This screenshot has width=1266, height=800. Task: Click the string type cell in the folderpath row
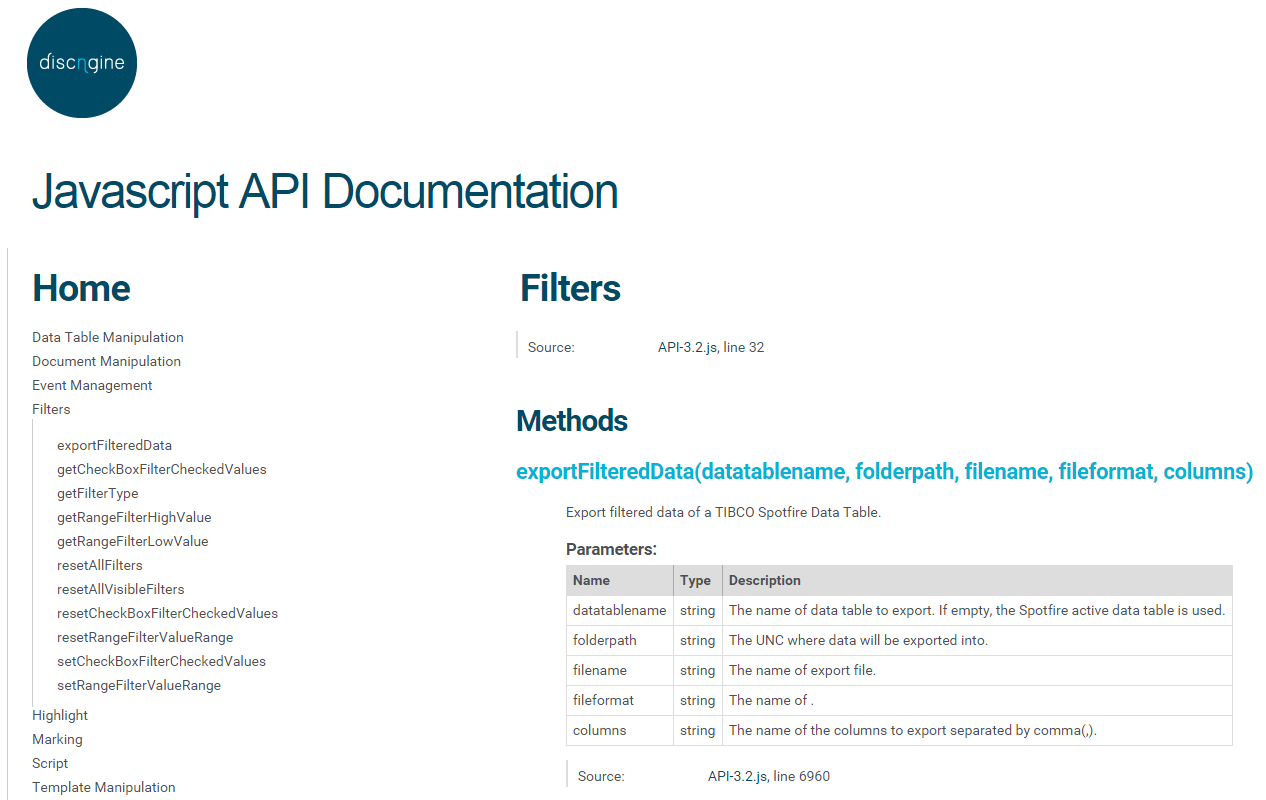698,640
